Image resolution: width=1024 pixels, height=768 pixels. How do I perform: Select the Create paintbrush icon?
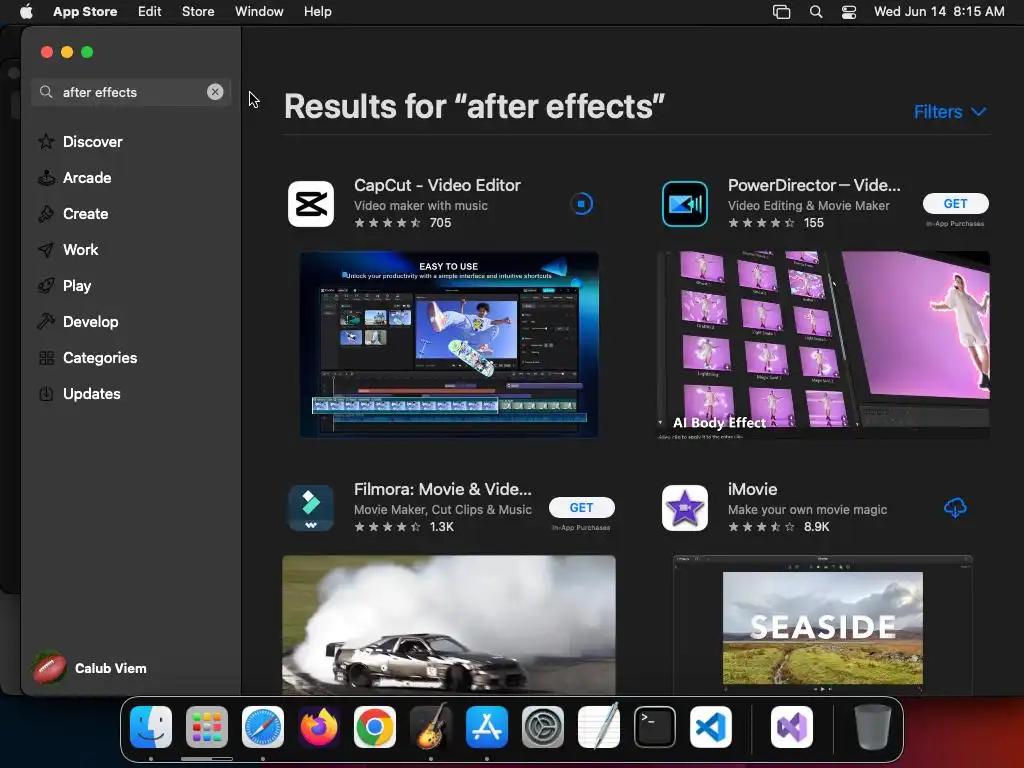tap(46, 214)
